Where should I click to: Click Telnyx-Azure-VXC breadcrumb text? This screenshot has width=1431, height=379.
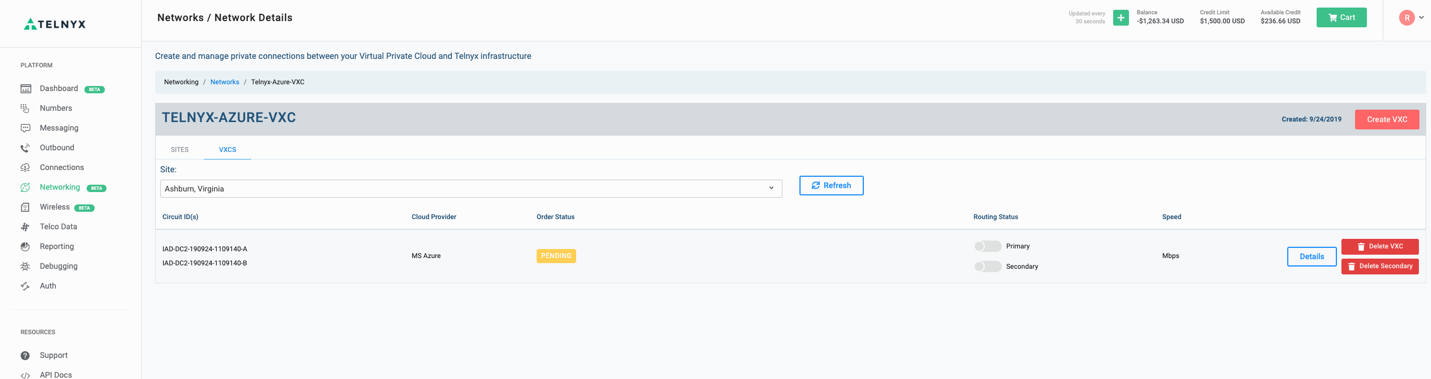[x=278, y=82]
